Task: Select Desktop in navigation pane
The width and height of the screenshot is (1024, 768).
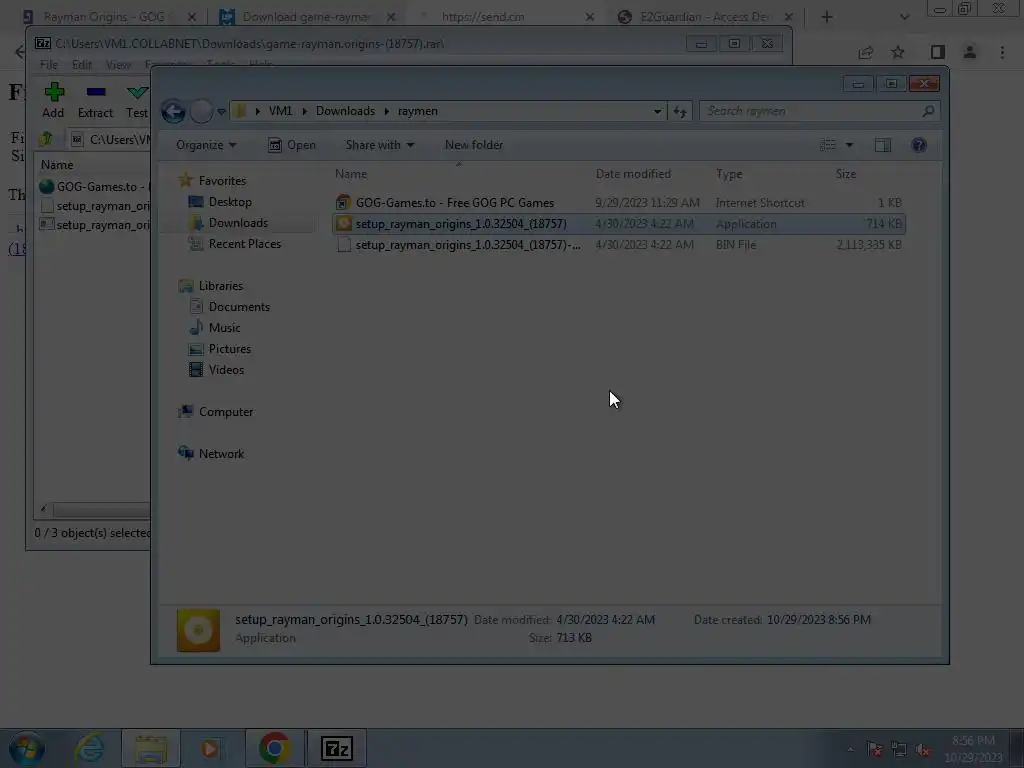Action: pos(220,202)
